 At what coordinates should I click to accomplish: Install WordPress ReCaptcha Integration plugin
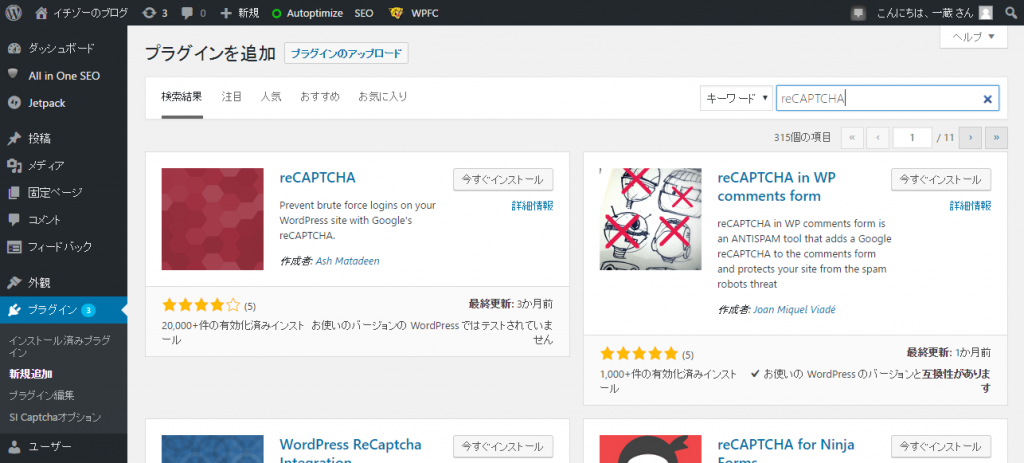(503, 447)
